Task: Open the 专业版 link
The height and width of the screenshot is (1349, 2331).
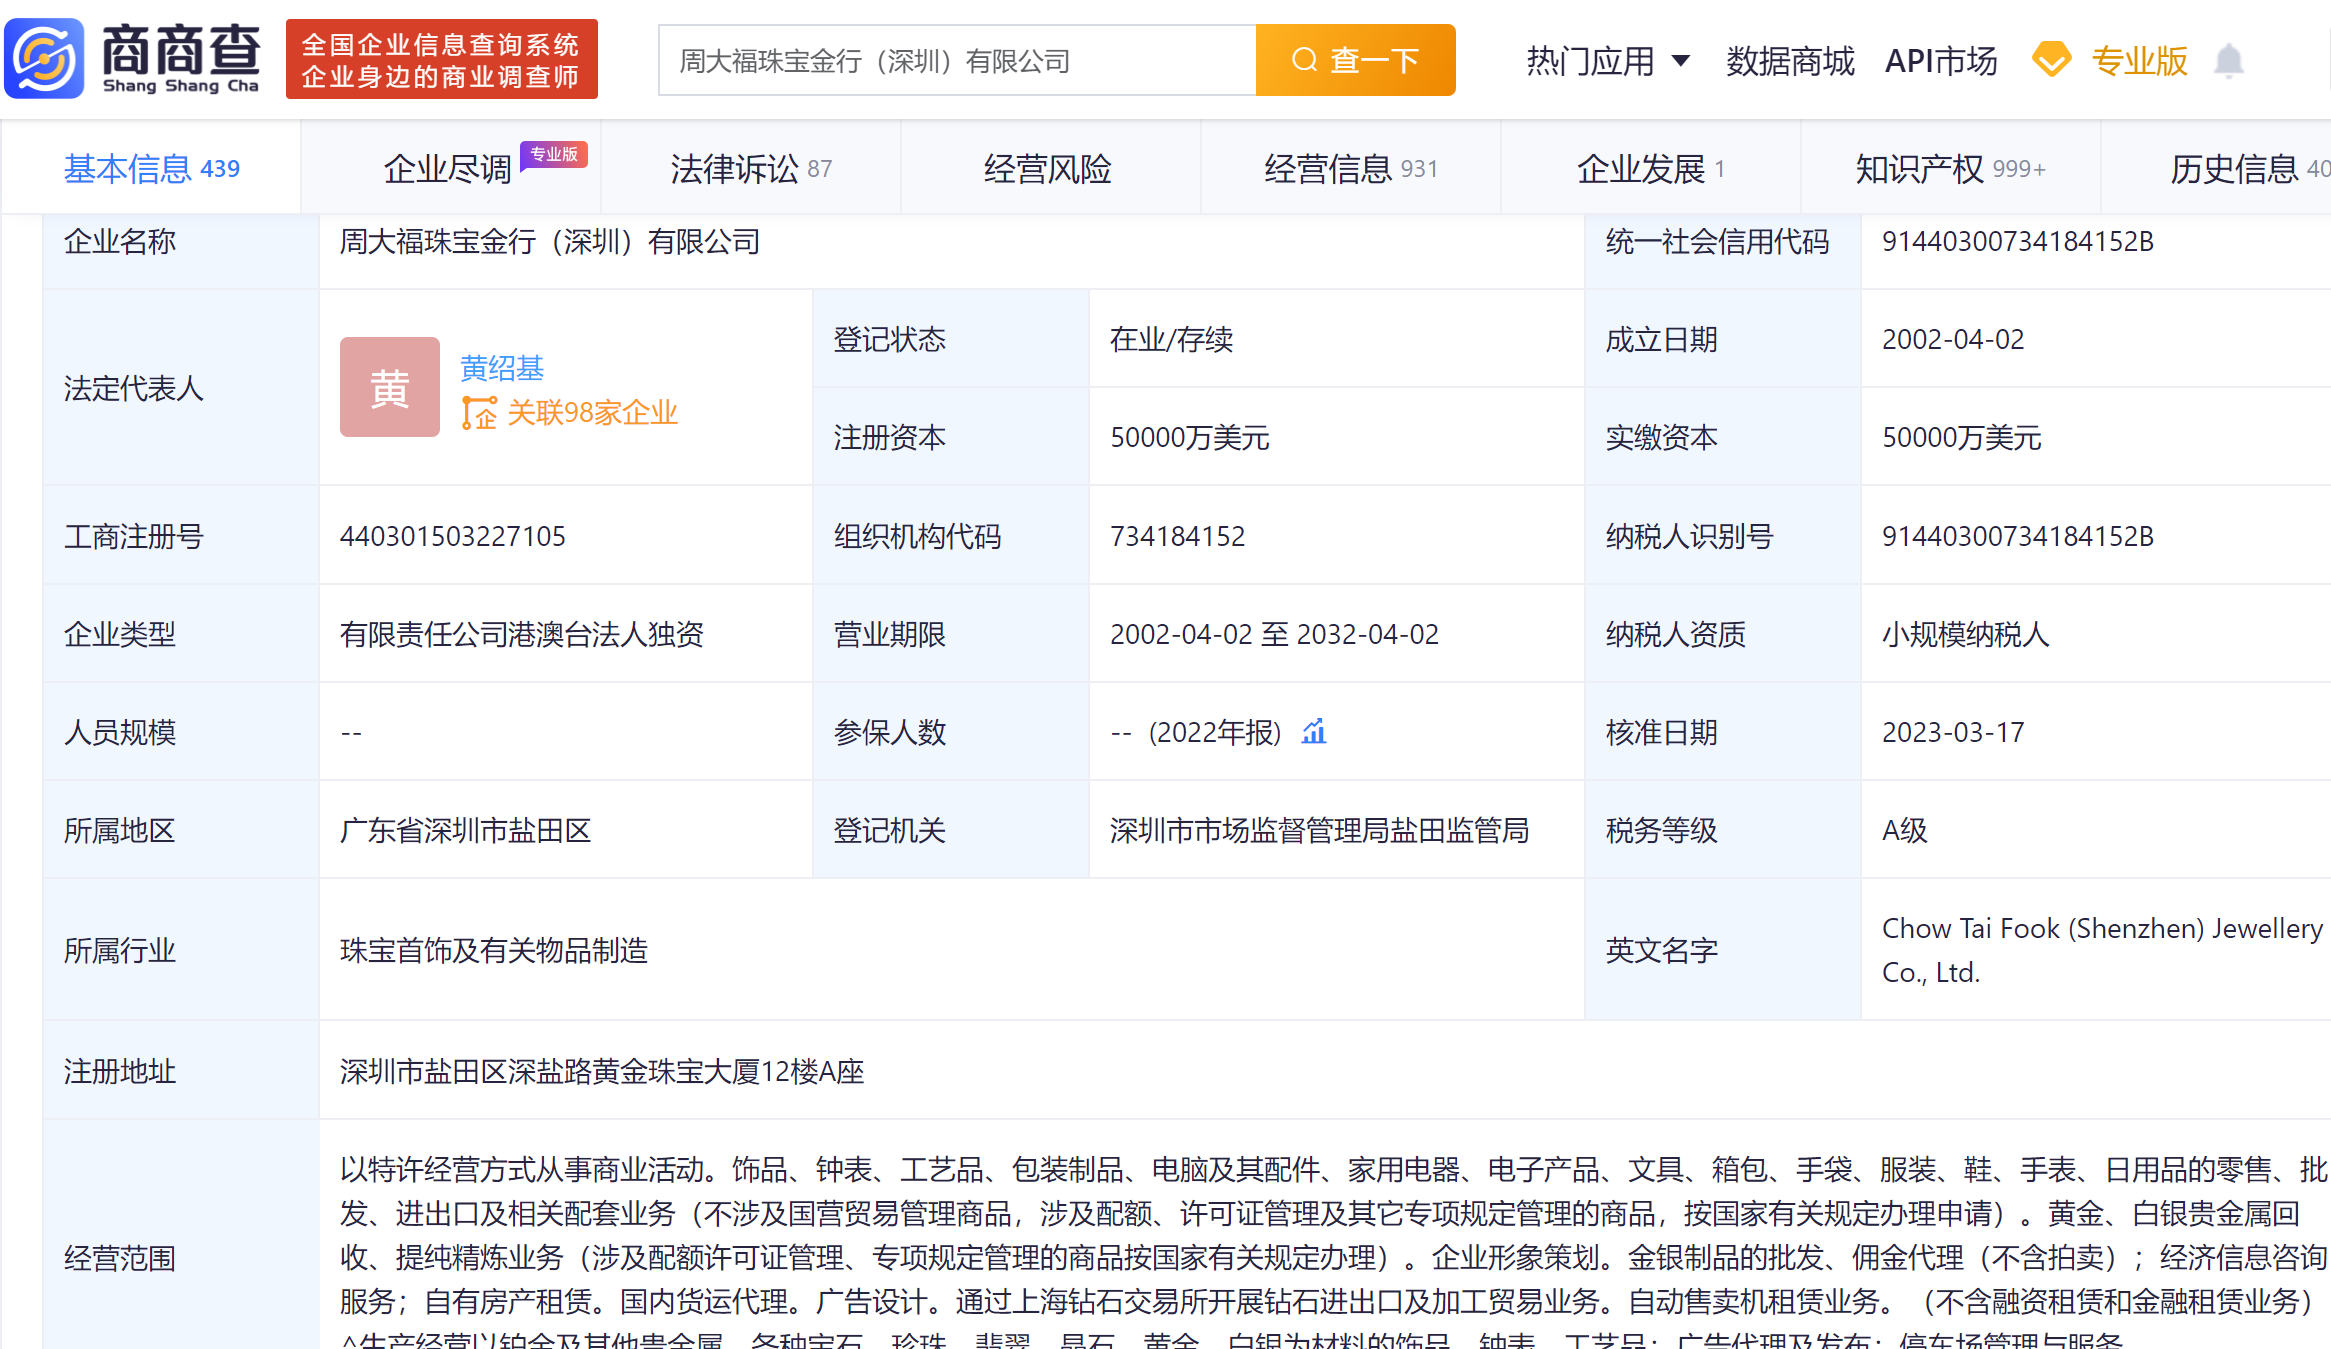Action: pyautogui.click(x=2139, y=61)
